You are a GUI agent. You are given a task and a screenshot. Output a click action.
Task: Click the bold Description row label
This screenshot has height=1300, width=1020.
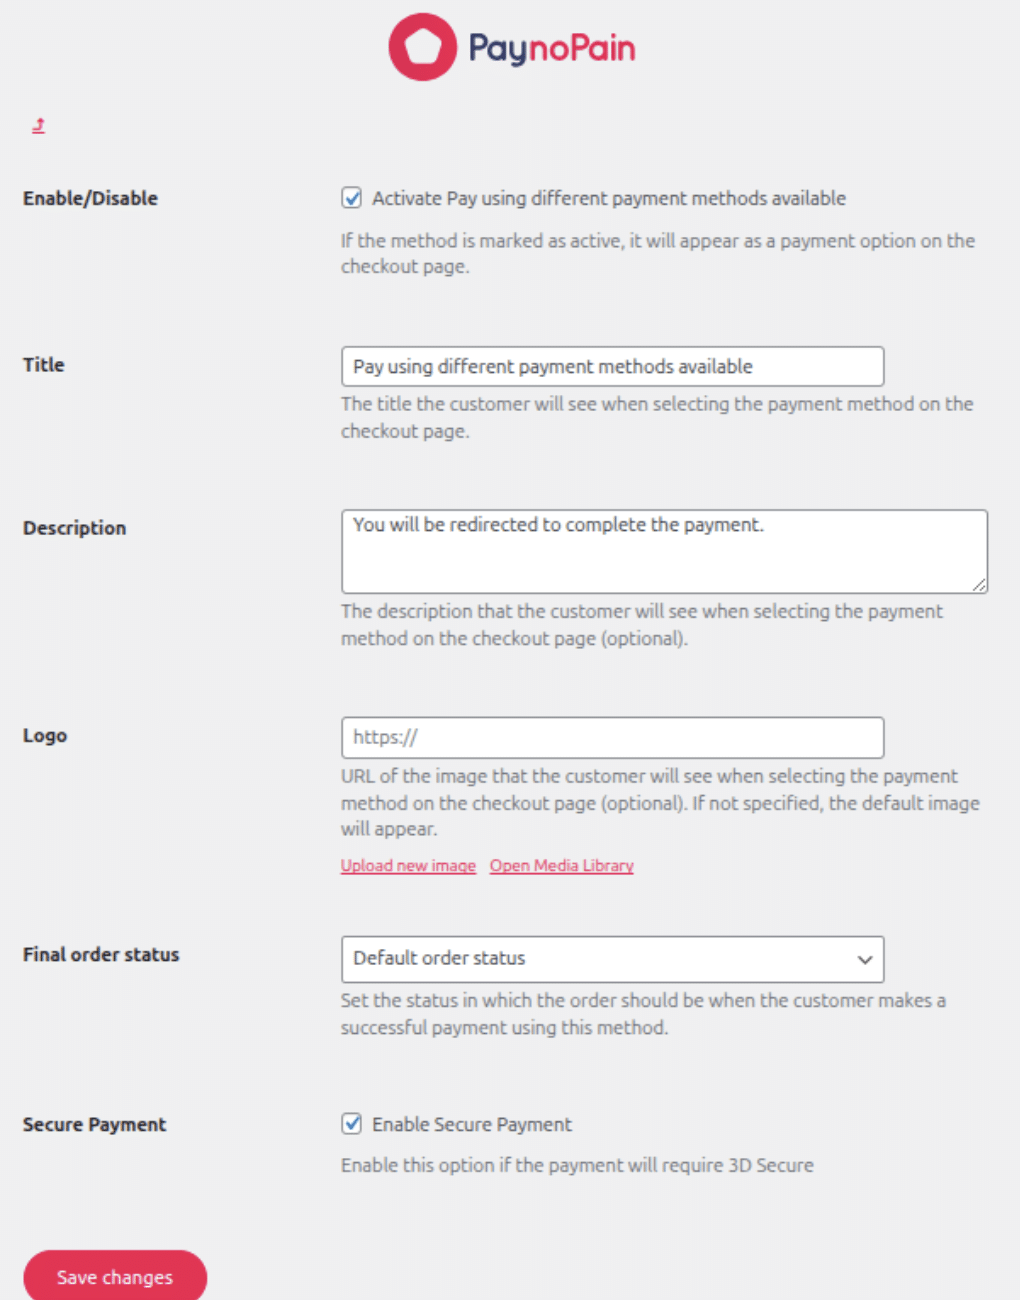click(75, 528)
